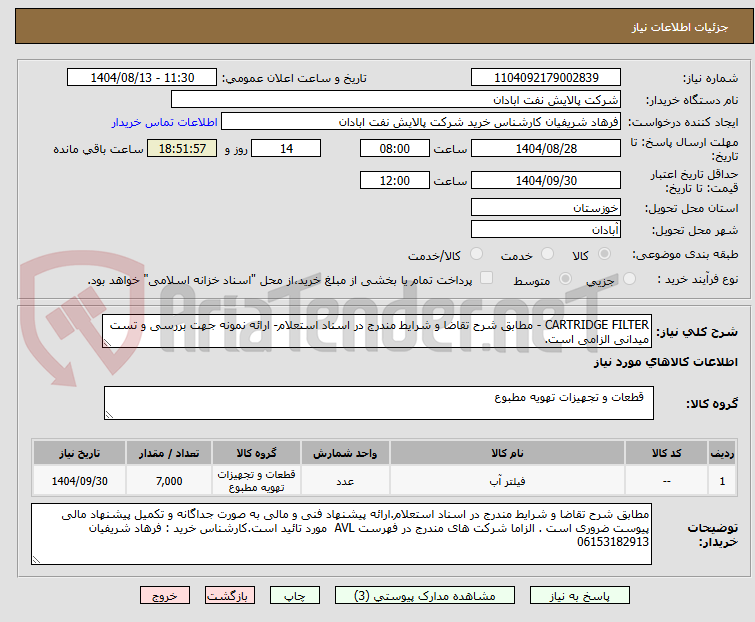Click the ردیف column header

coord(722,453)
